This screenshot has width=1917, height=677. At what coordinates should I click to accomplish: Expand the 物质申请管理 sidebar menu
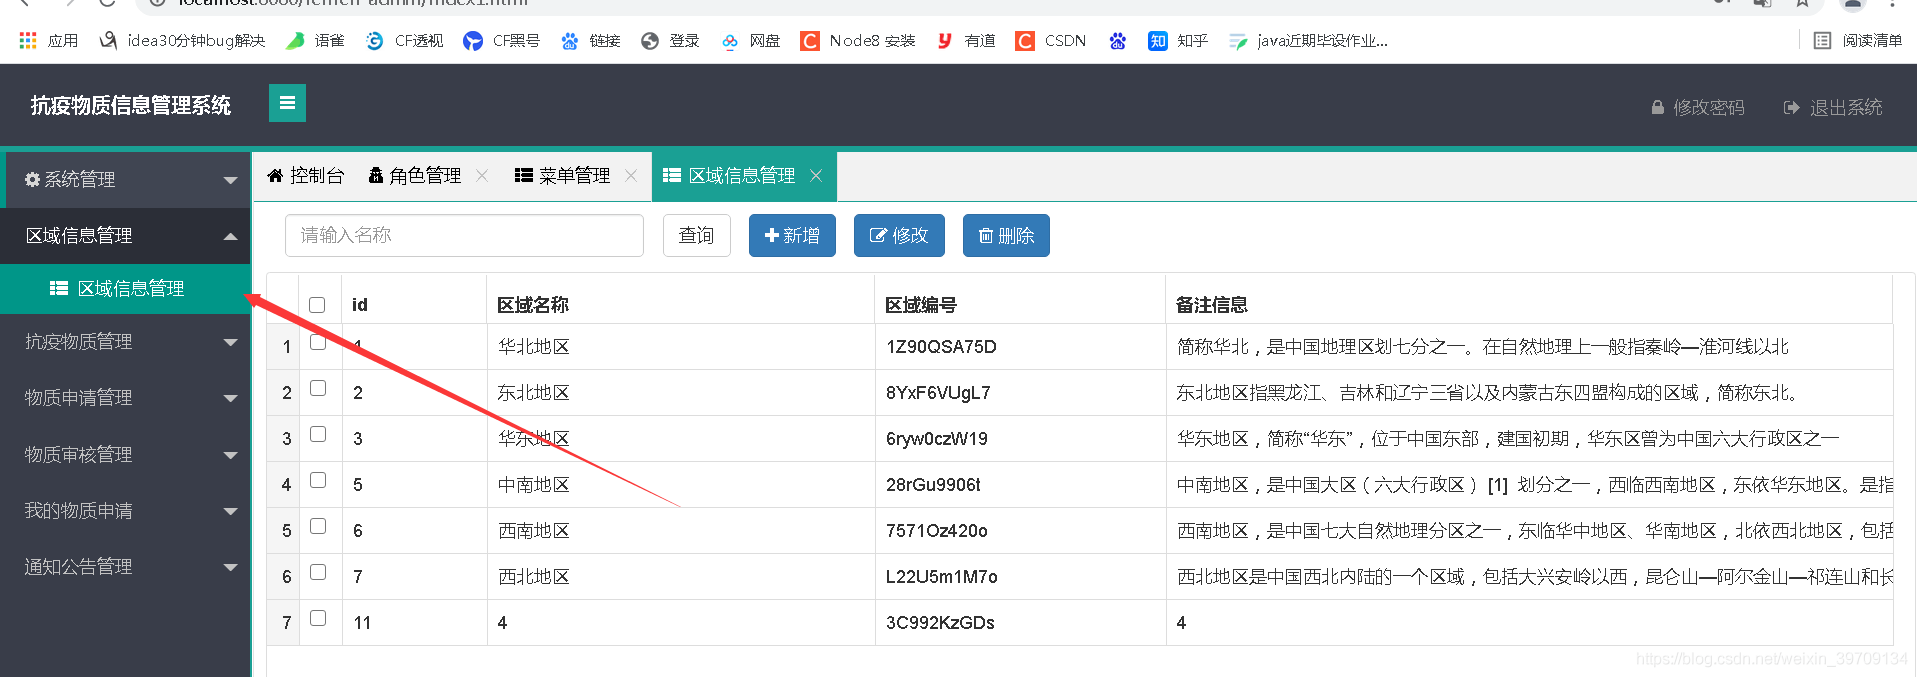pos(125,398)
